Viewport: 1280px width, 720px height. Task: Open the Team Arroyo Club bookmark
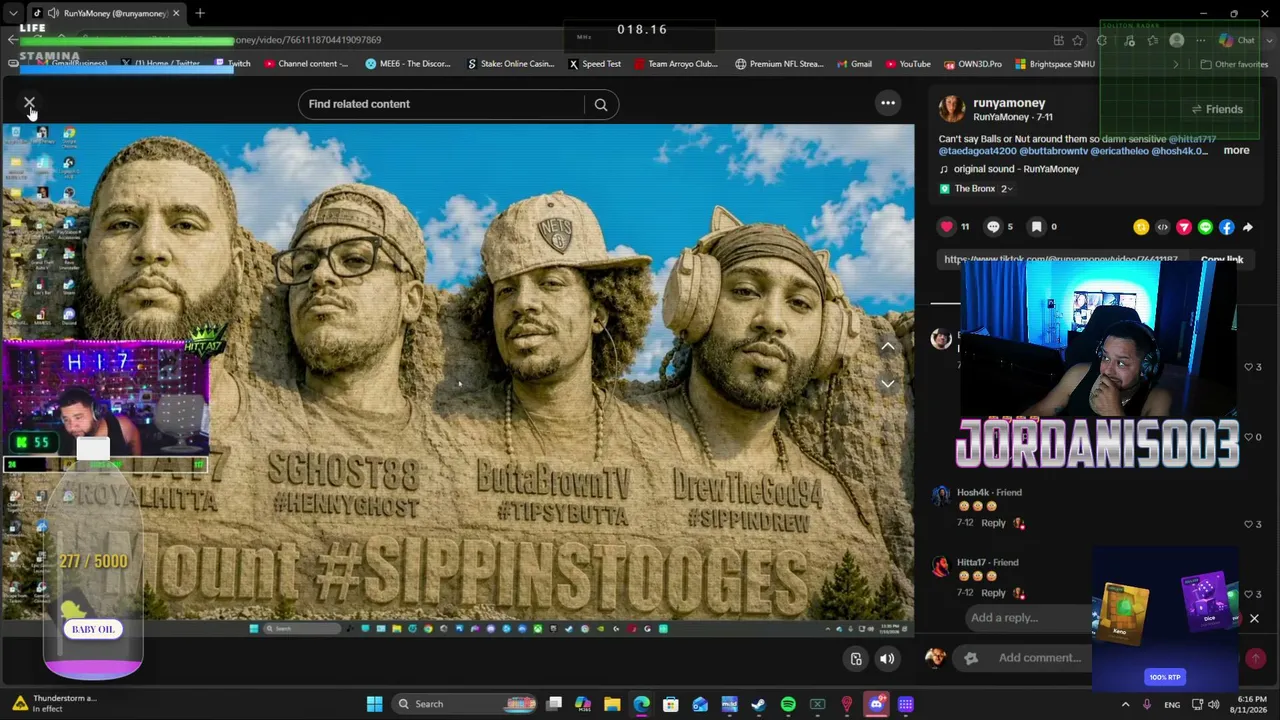675,64
